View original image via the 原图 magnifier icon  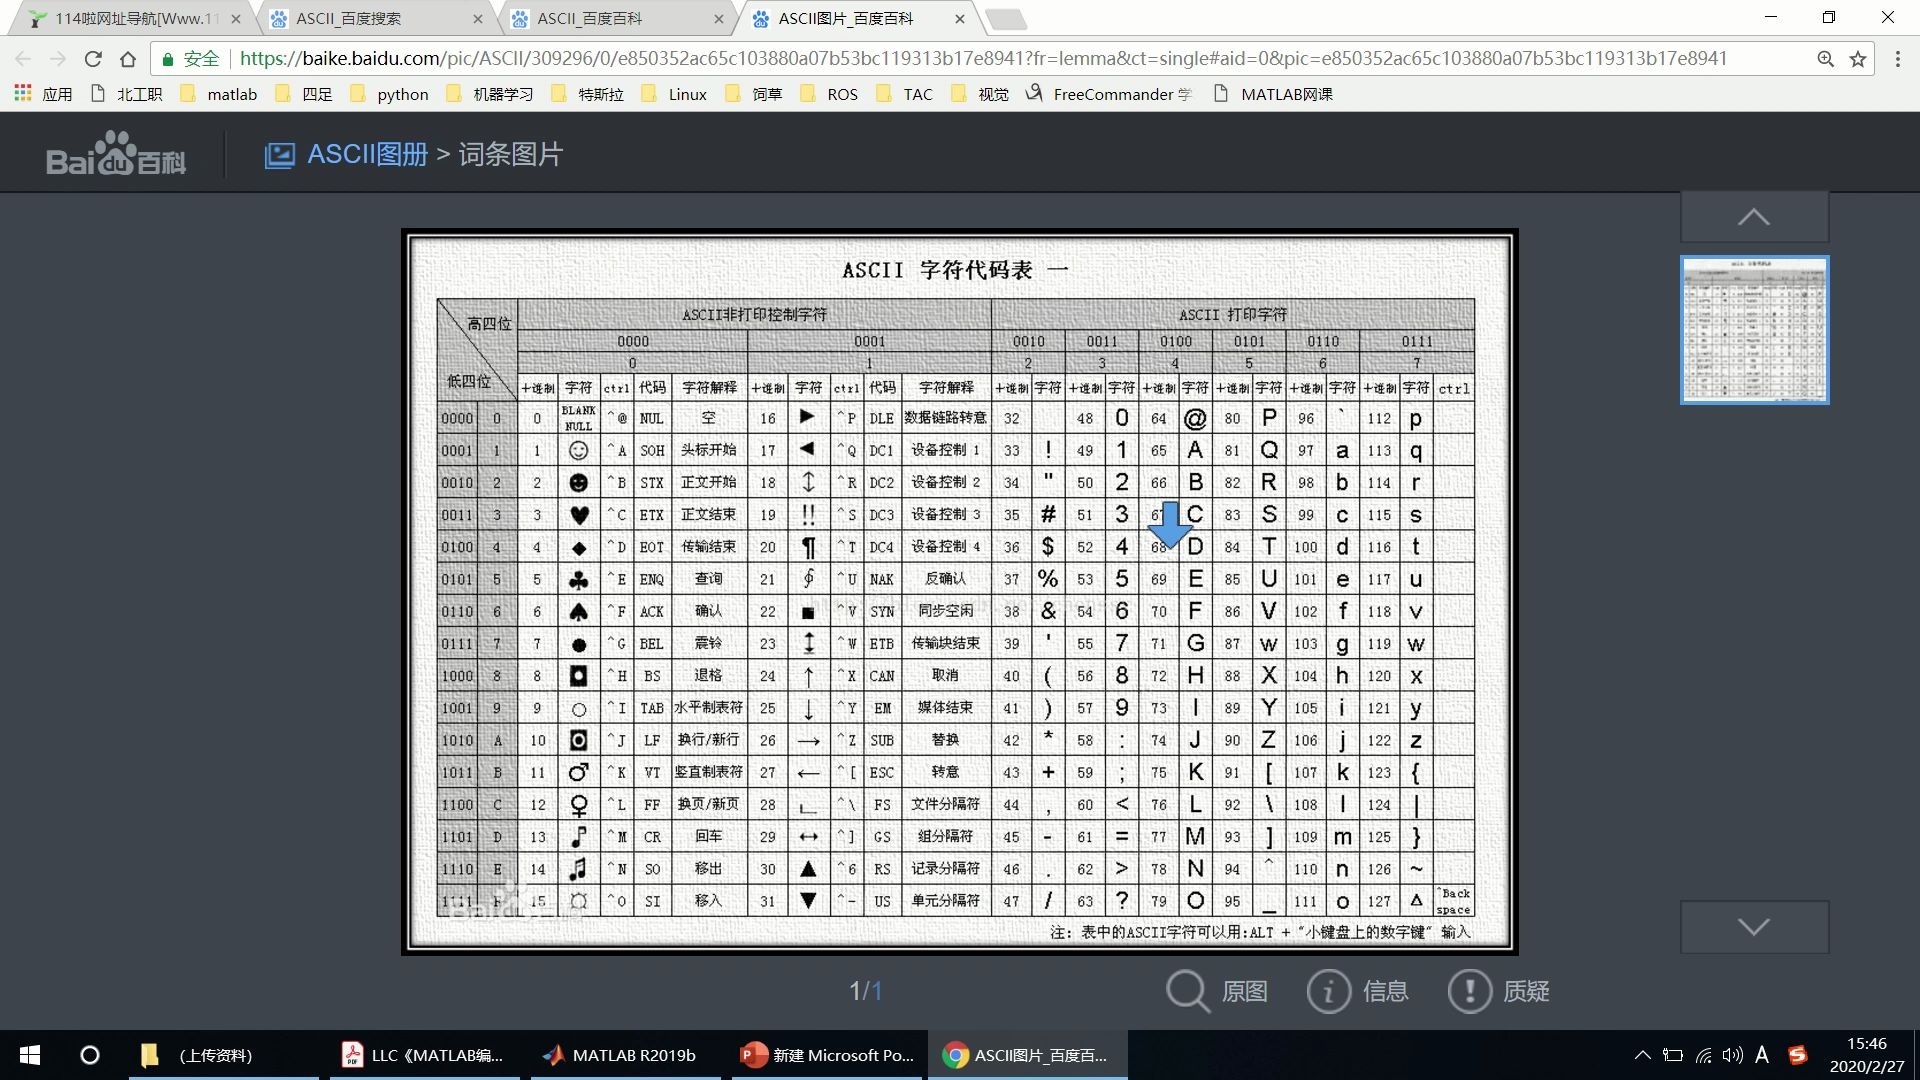point(1186,991)
